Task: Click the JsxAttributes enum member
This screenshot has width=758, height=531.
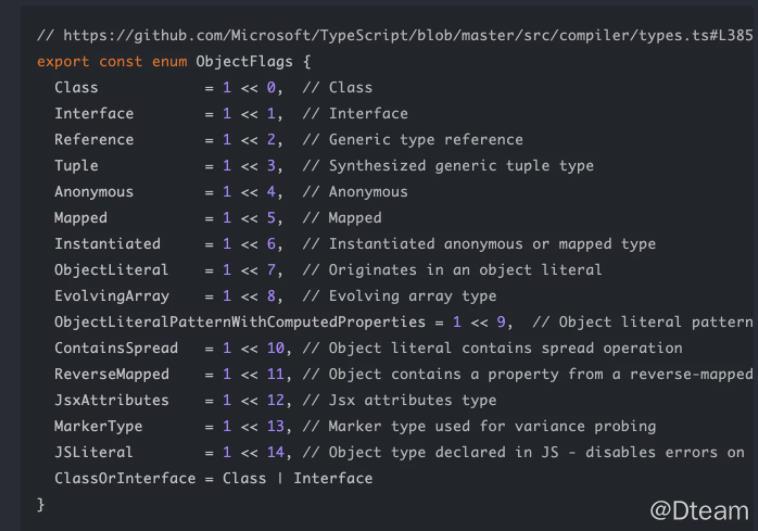Action: [110, 400]
